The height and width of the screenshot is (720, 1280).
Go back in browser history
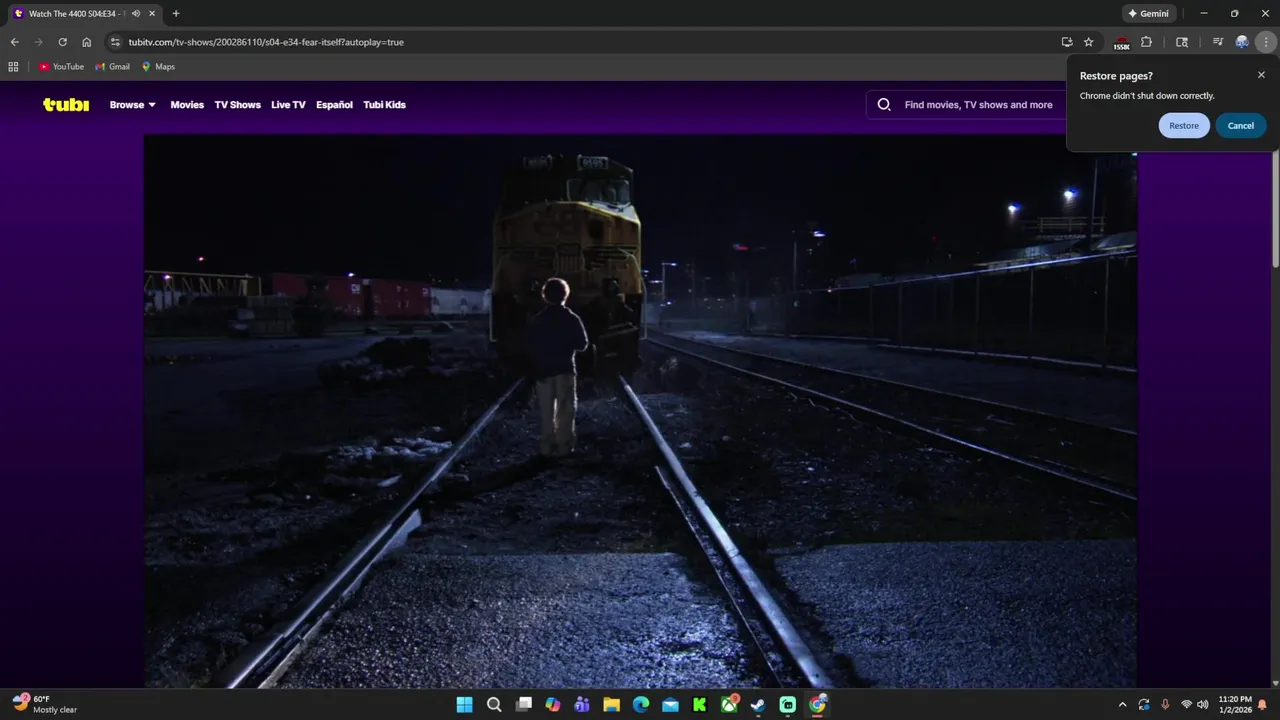(14, 42)
